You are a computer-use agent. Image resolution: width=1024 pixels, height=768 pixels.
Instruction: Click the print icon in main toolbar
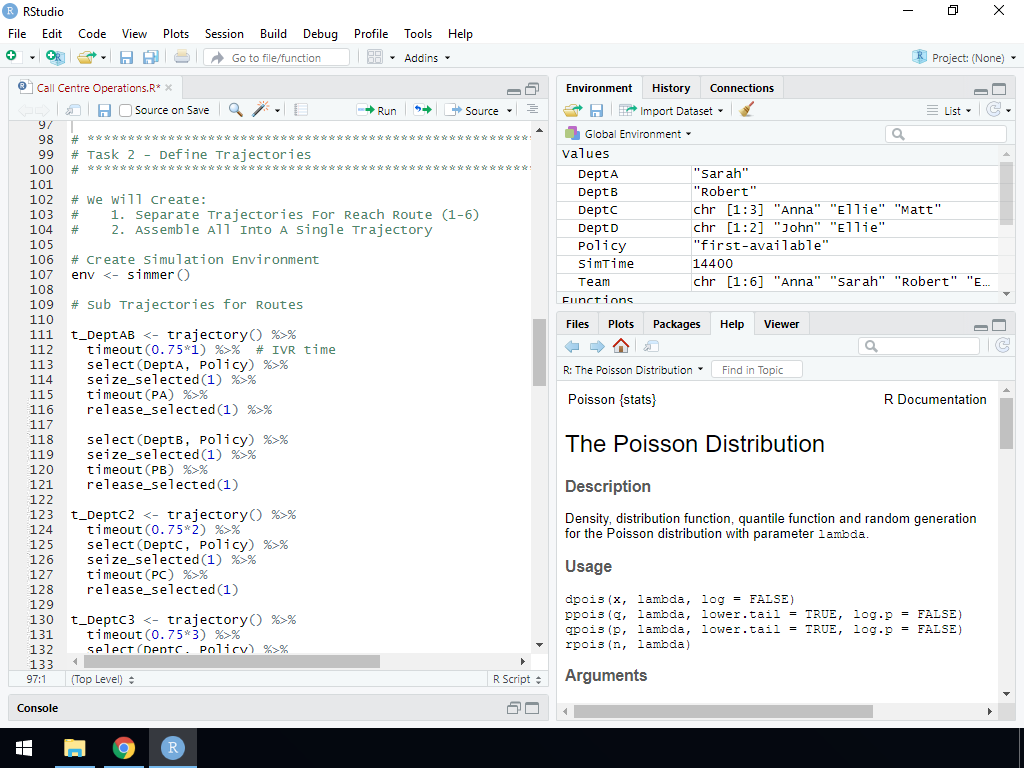[182, 58]
